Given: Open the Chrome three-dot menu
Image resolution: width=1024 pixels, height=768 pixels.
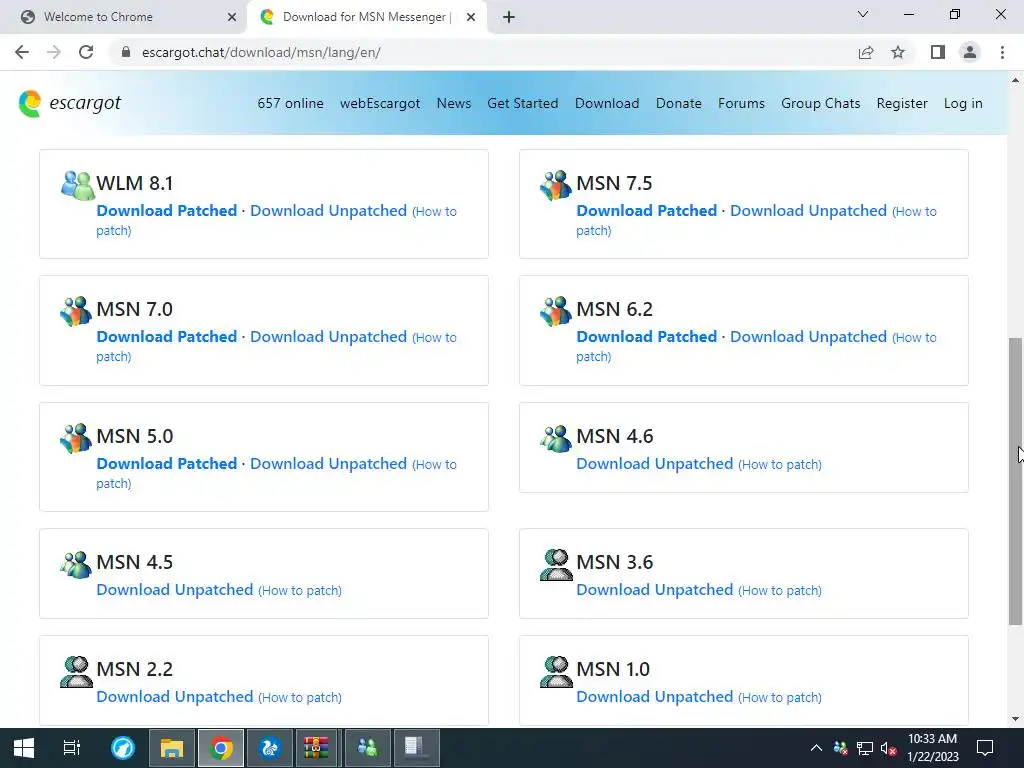Looking at the screenshot, I should coord(1002,52).
